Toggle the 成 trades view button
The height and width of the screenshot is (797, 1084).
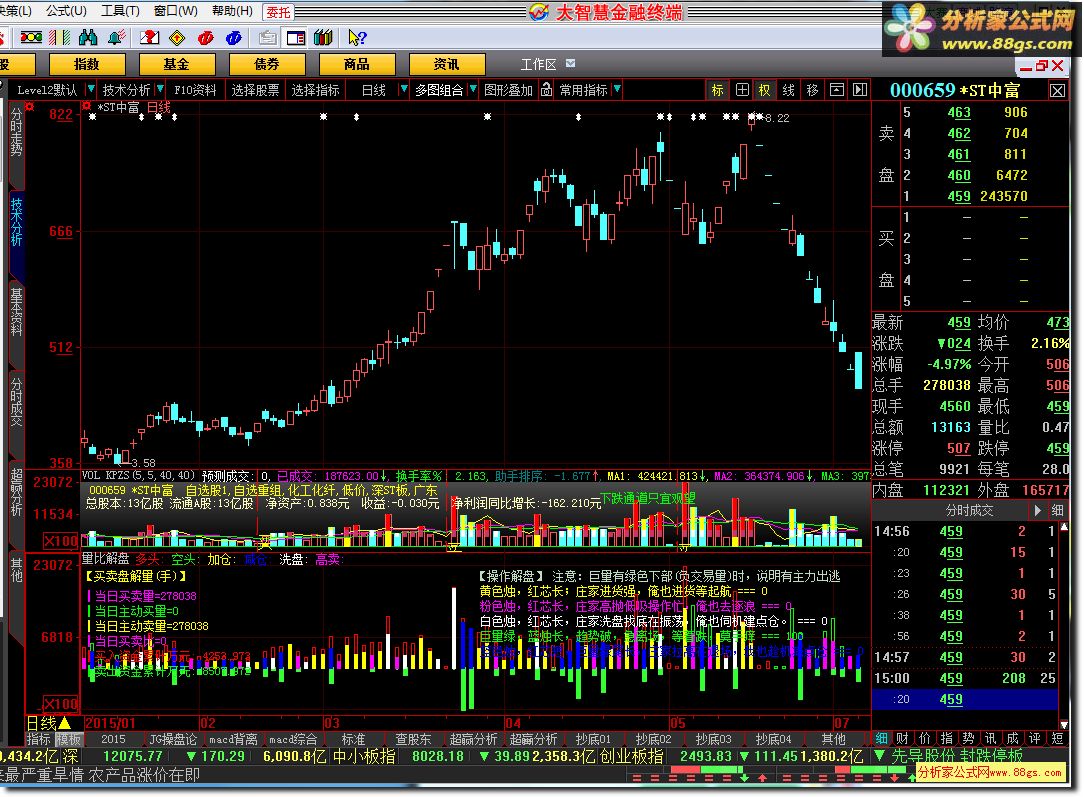pos(1013,738)
